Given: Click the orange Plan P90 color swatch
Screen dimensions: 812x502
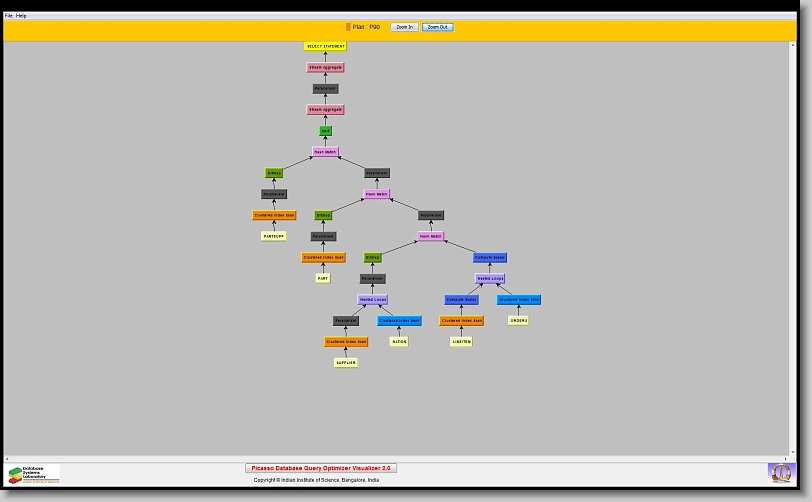Looking at the screenshot, I should click(x=348, y=27).
